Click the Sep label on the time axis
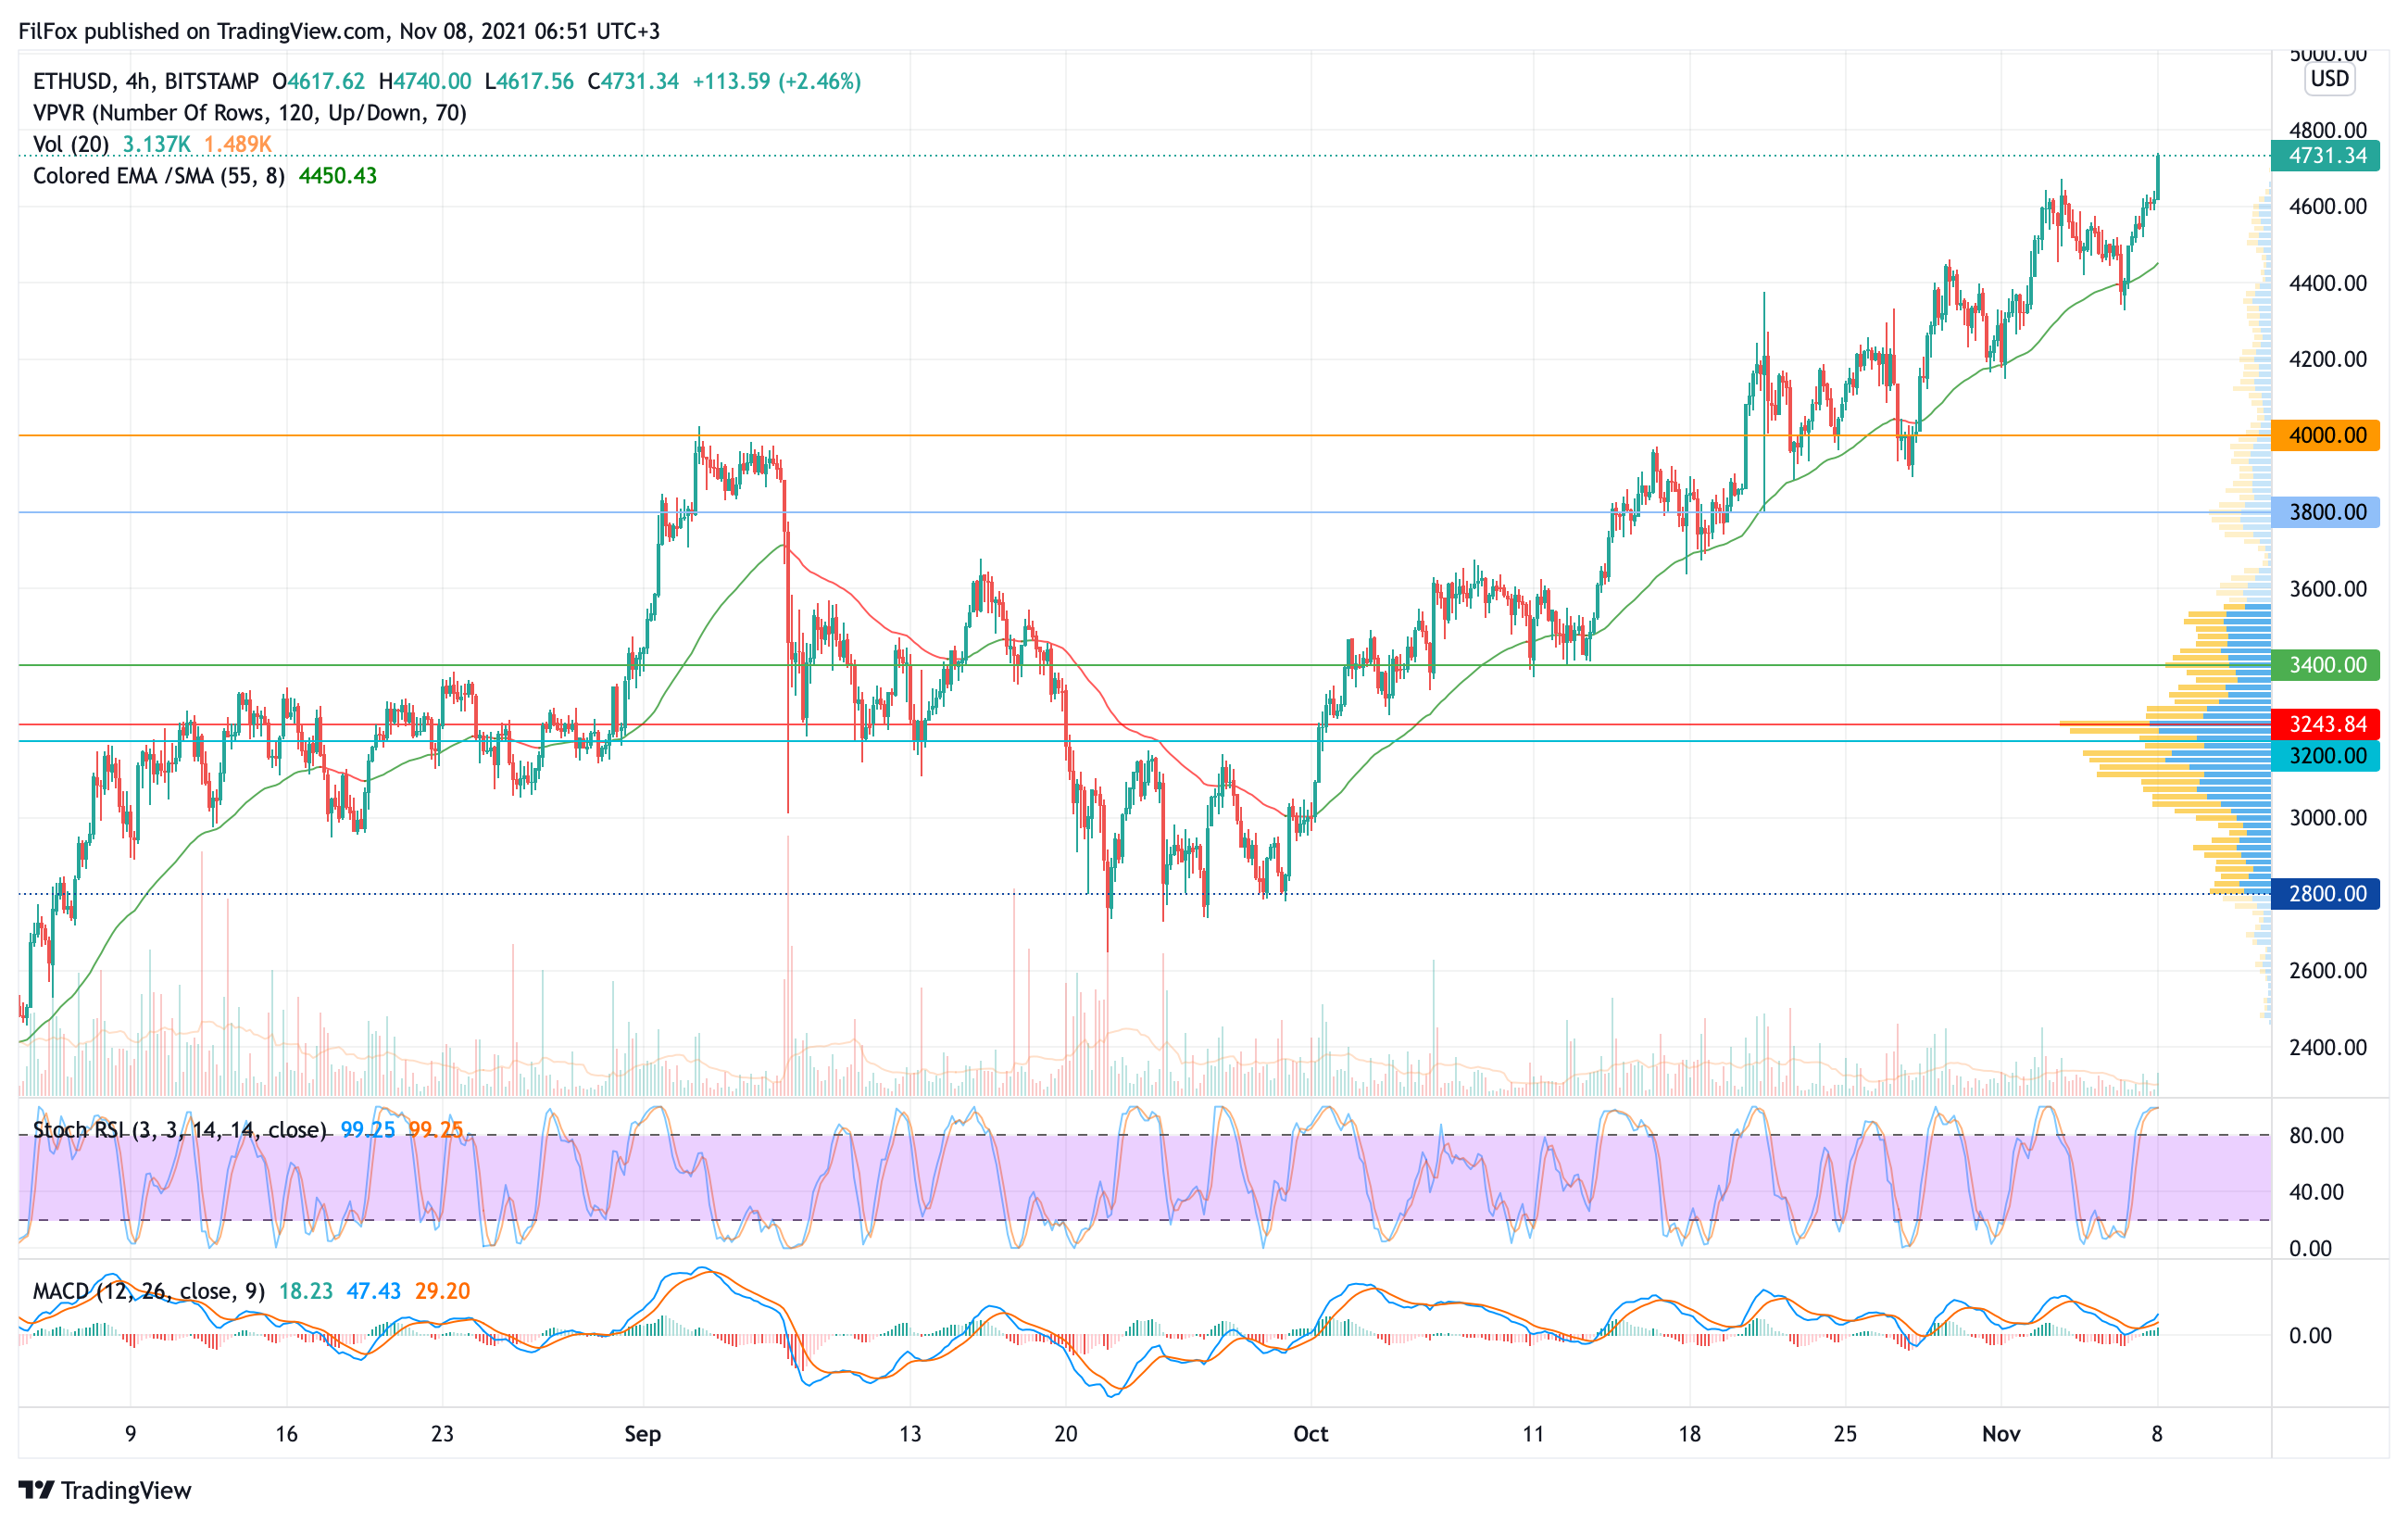Viewport: 2408px width, 1523px height. pos(642,1434)
